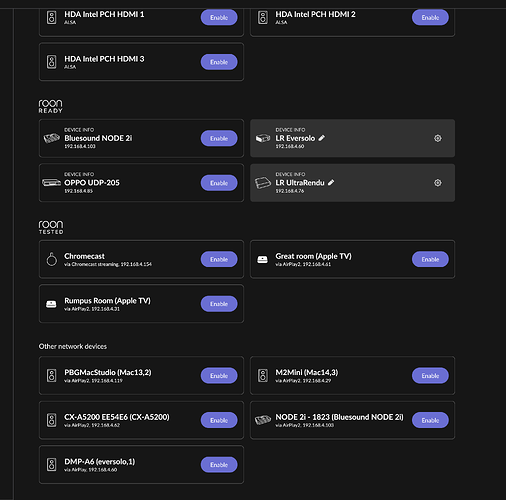506x500 pixels.
Task: Enable the OPPO UDP-205 device
Action: click(x=219, y=183)
